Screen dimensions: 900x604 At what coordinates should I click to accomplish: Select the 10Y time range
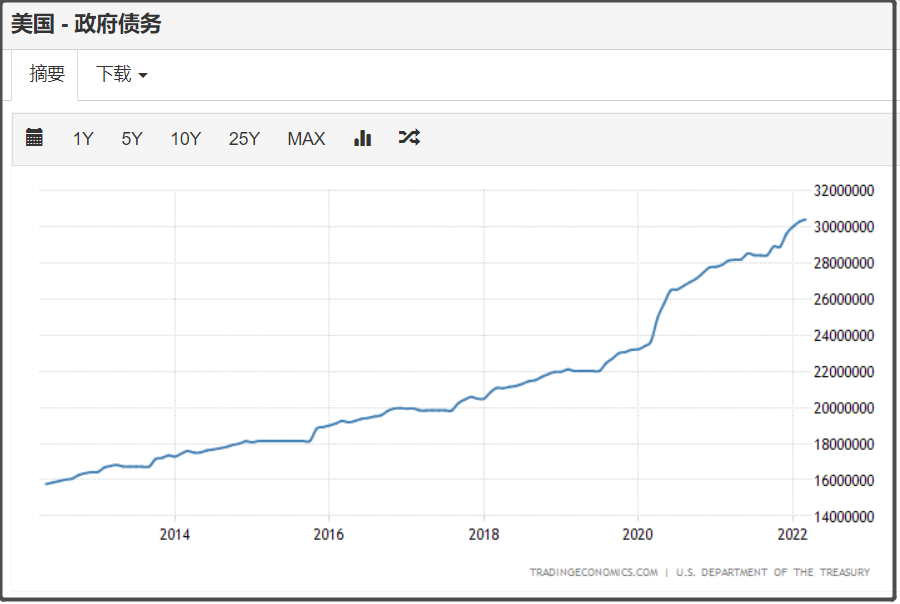186,138
